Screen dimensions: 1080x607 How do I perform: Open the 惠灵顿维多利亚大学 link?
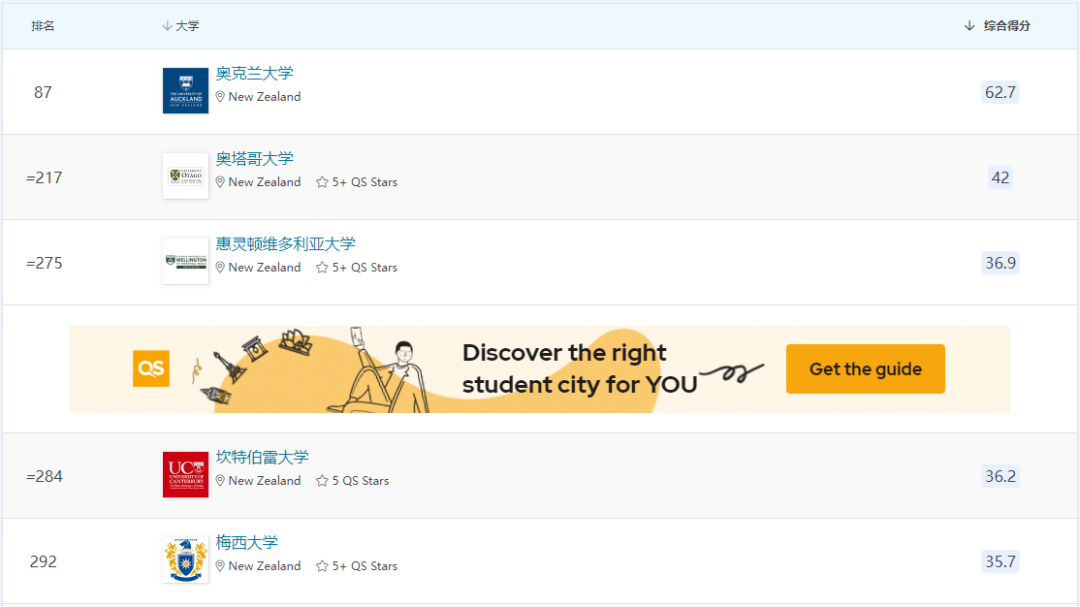pos(285,244)
